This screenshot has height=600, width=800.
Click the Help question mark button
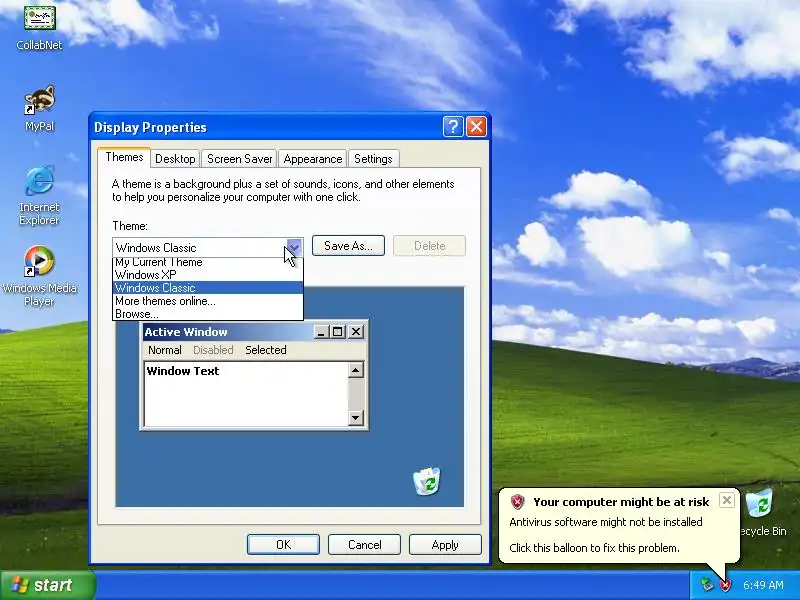point(453,127)
